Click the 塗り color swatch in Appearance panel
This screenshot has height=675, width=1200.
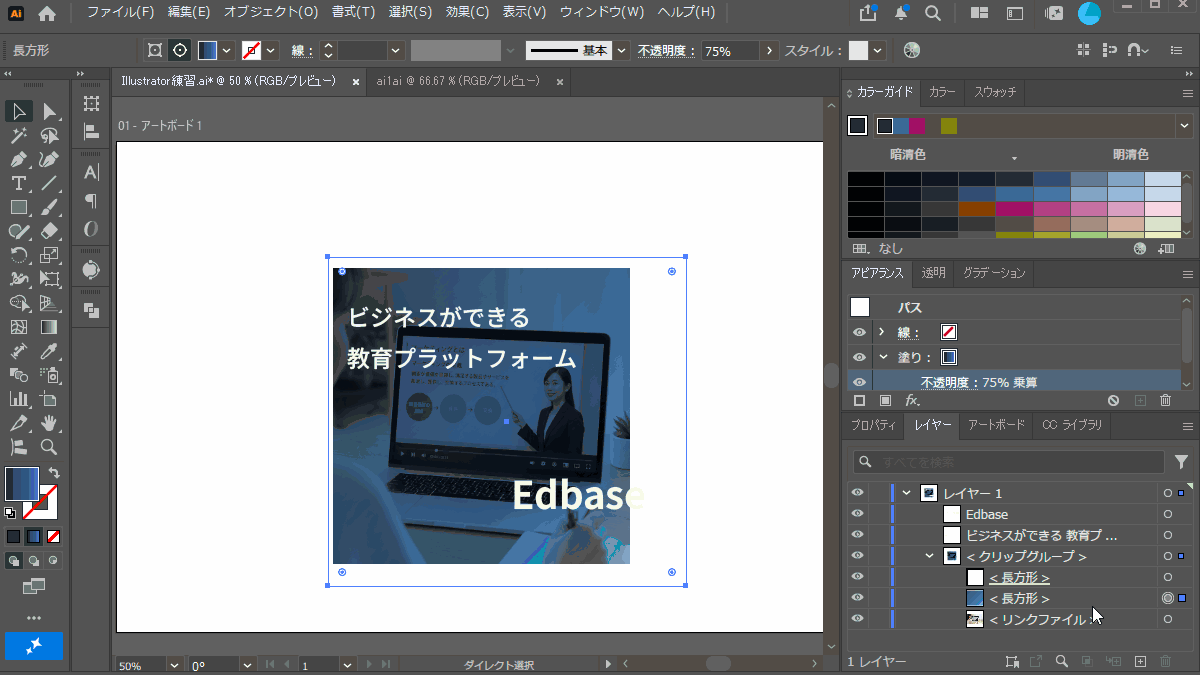click(x=948, y=357)
